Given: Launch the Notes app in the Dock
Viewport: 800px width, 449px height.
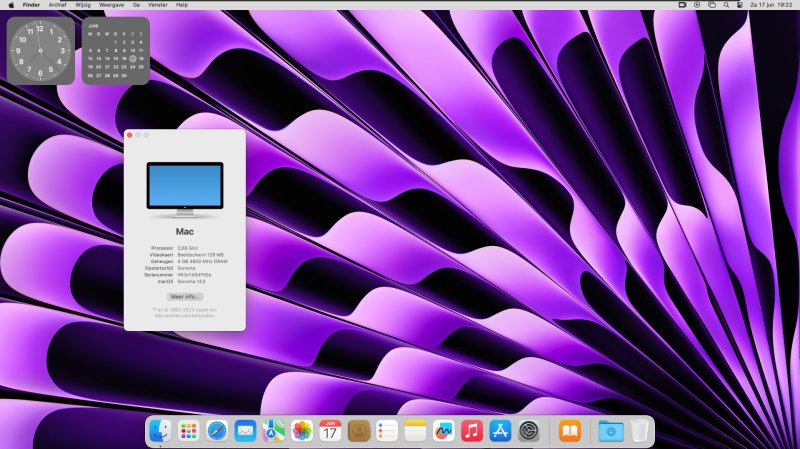Looking at the screenshot, I should click(415, 431).
